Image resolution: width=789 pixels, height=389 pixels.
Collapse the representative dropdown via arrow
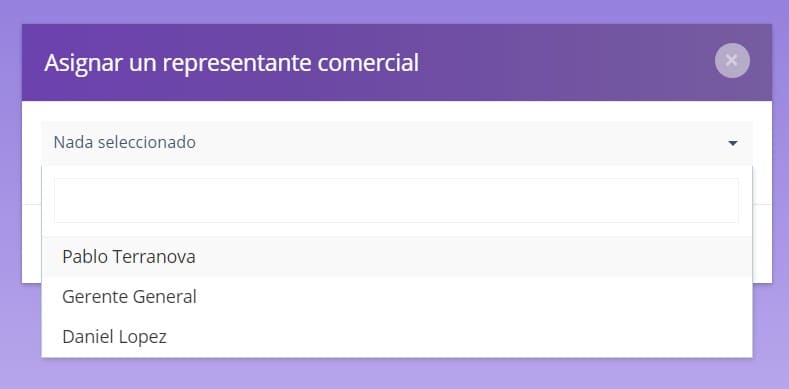coord(733,144)
